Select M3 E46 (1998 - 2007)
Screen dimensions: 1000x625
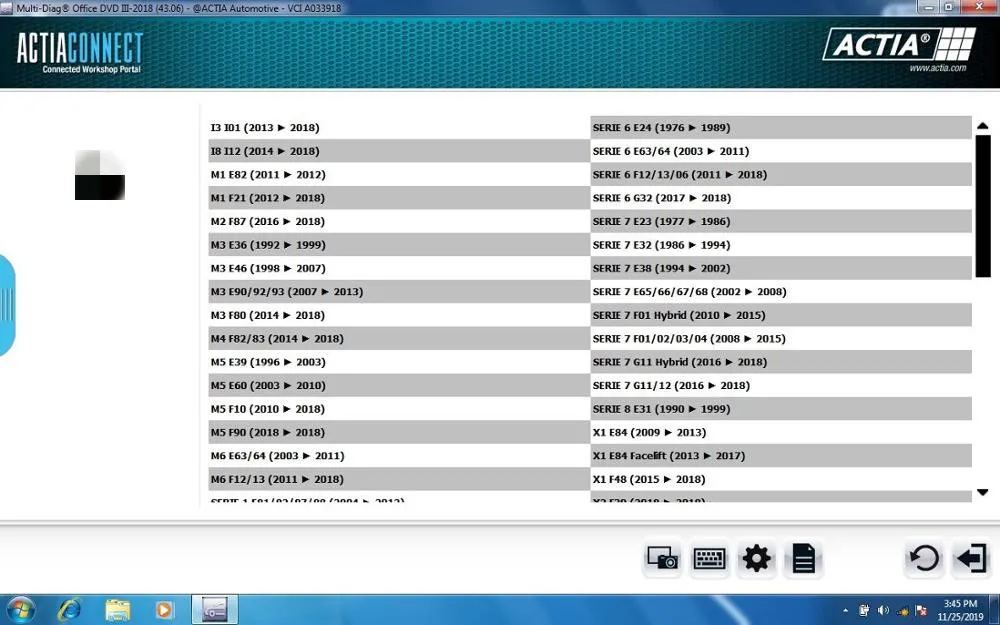tap(399, 268)
